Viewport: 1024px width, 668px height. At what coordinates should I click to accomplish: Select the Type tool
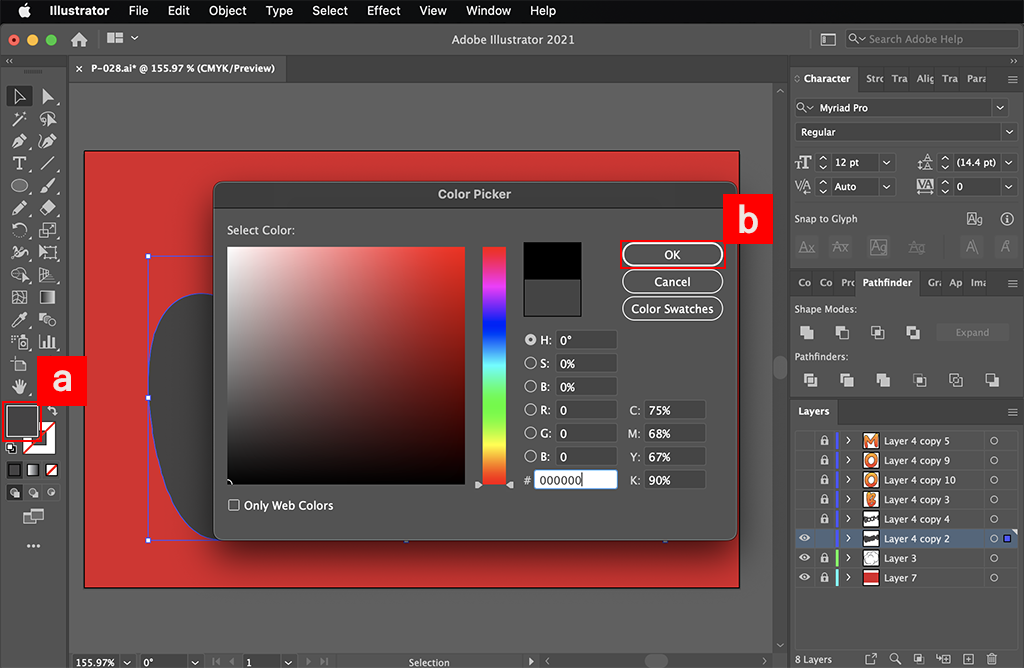click(19, 163)
